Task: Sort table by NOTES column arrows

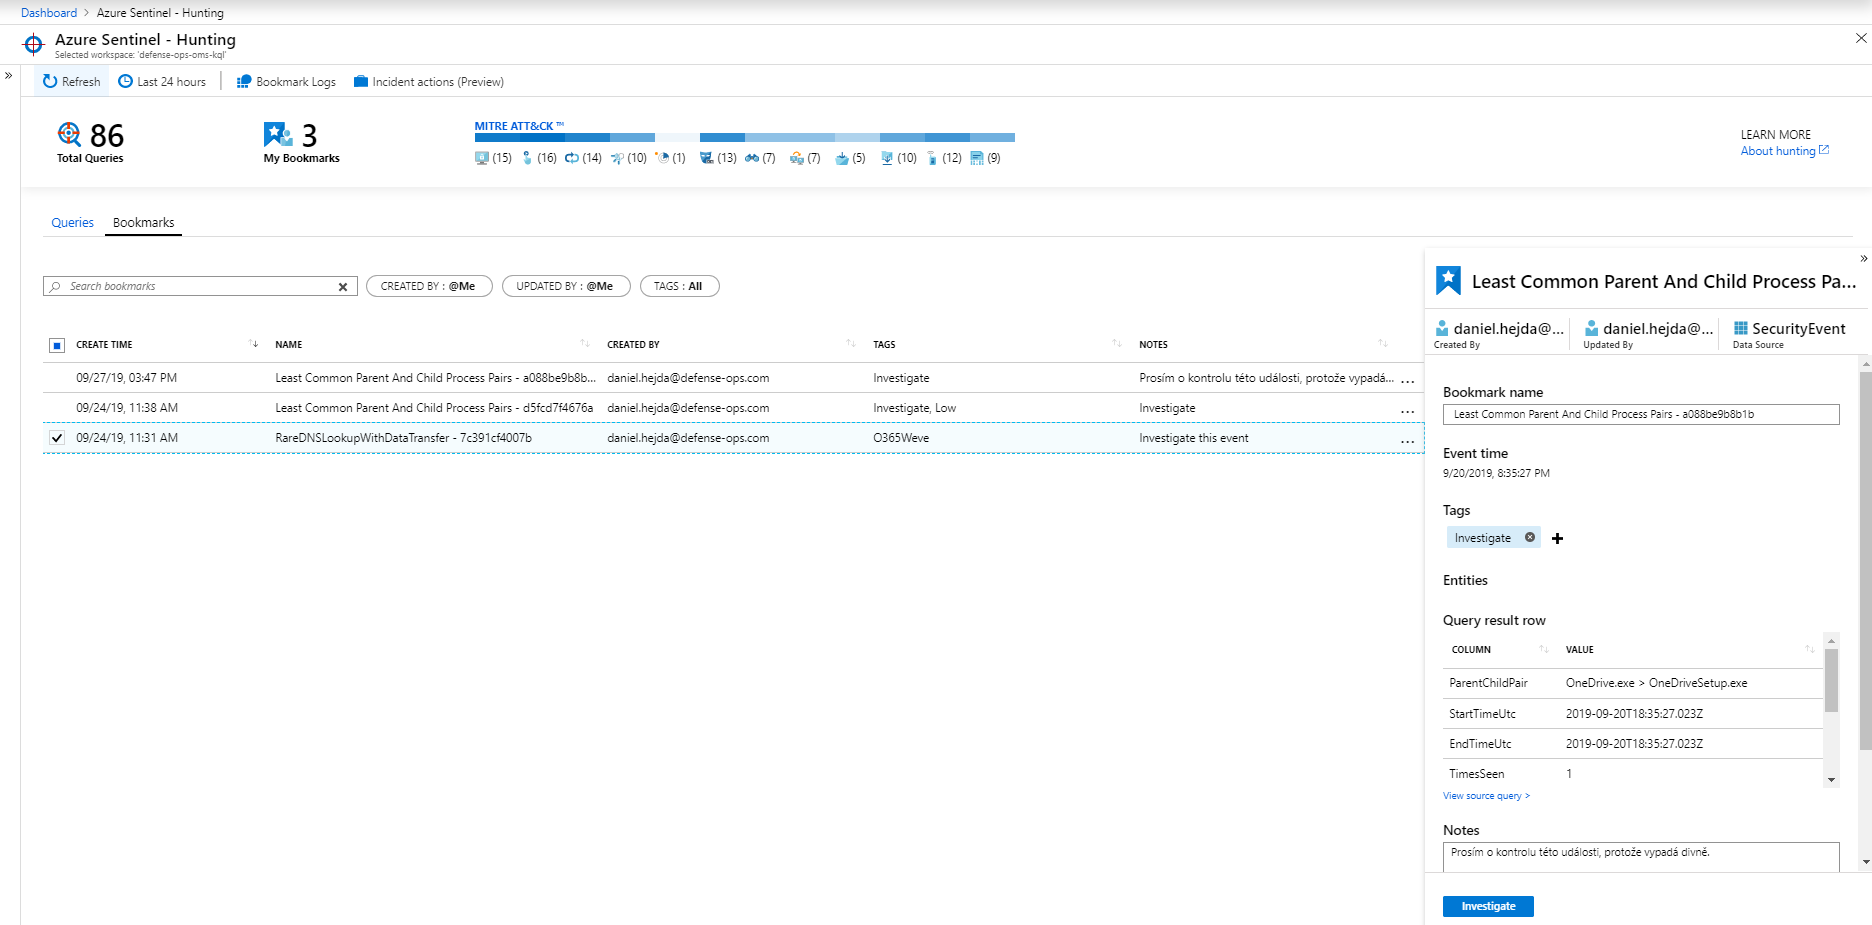Action: pos(1383,344)
